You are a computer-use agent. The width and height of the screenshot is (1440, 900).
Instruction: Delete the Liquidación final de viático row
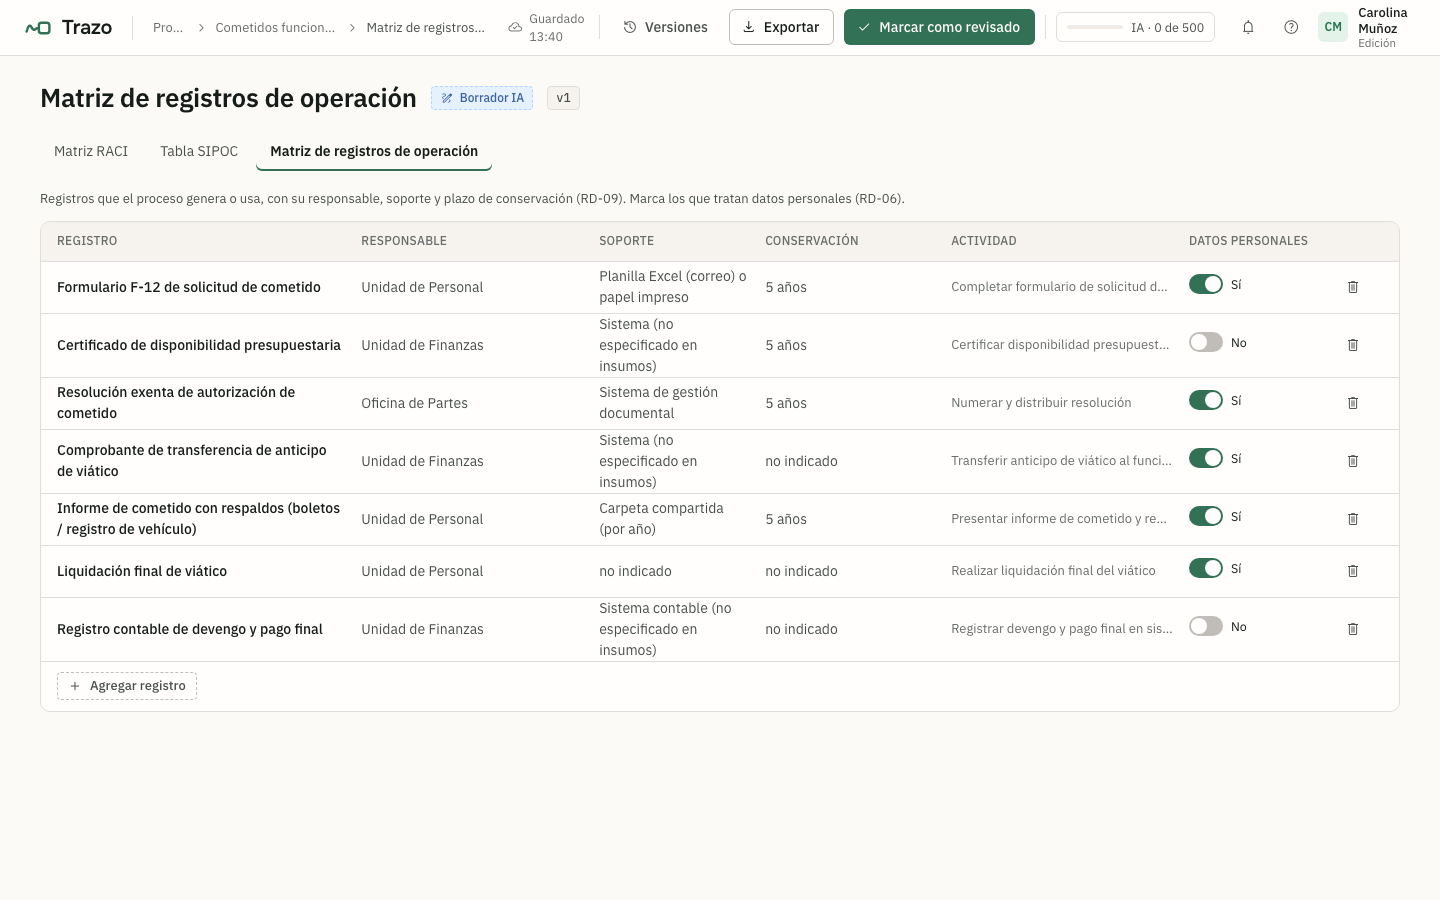[1353, 571]
